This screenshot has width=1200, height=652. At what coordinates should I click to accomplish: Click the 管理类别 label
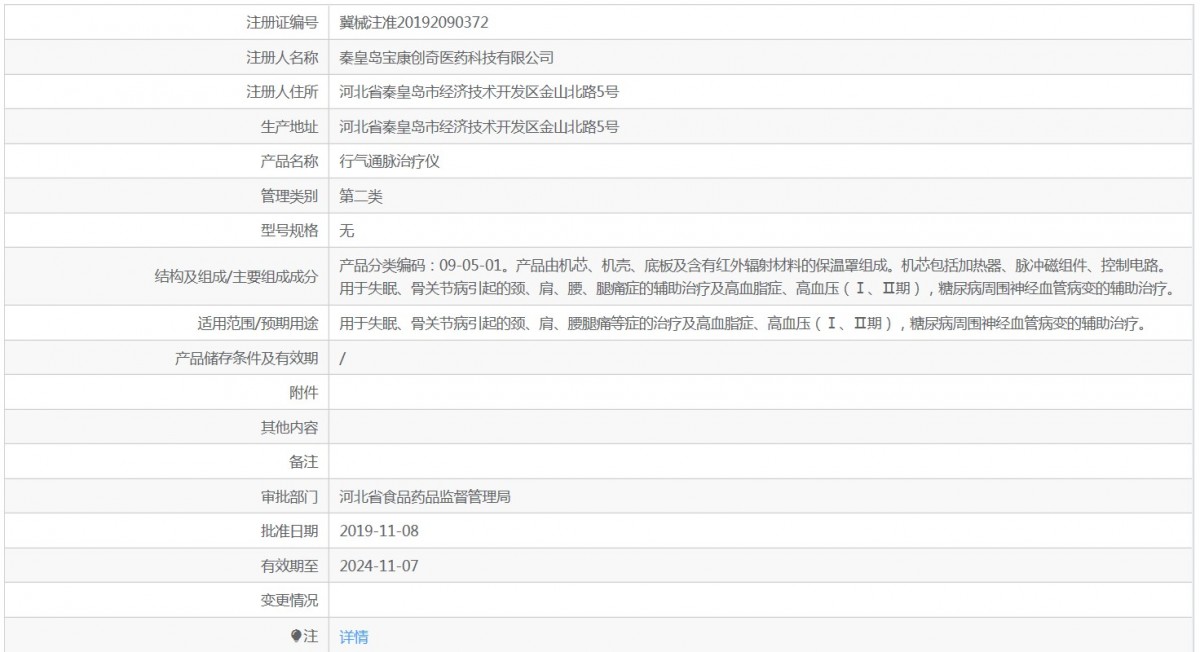click(x=289, y=197)
